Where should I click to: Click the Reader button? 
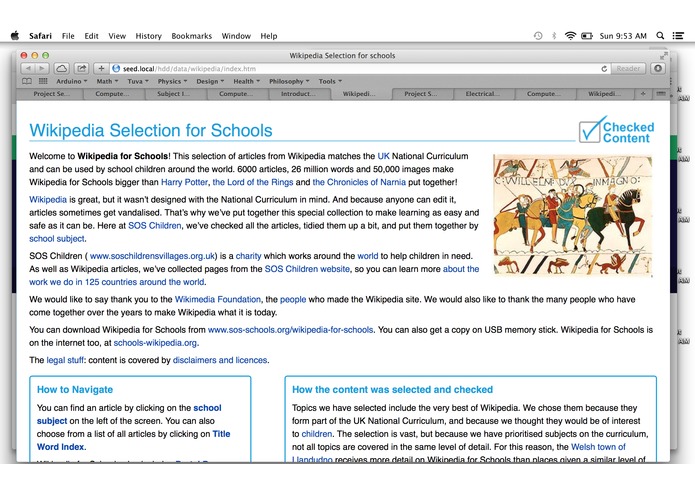pos(628,69)
